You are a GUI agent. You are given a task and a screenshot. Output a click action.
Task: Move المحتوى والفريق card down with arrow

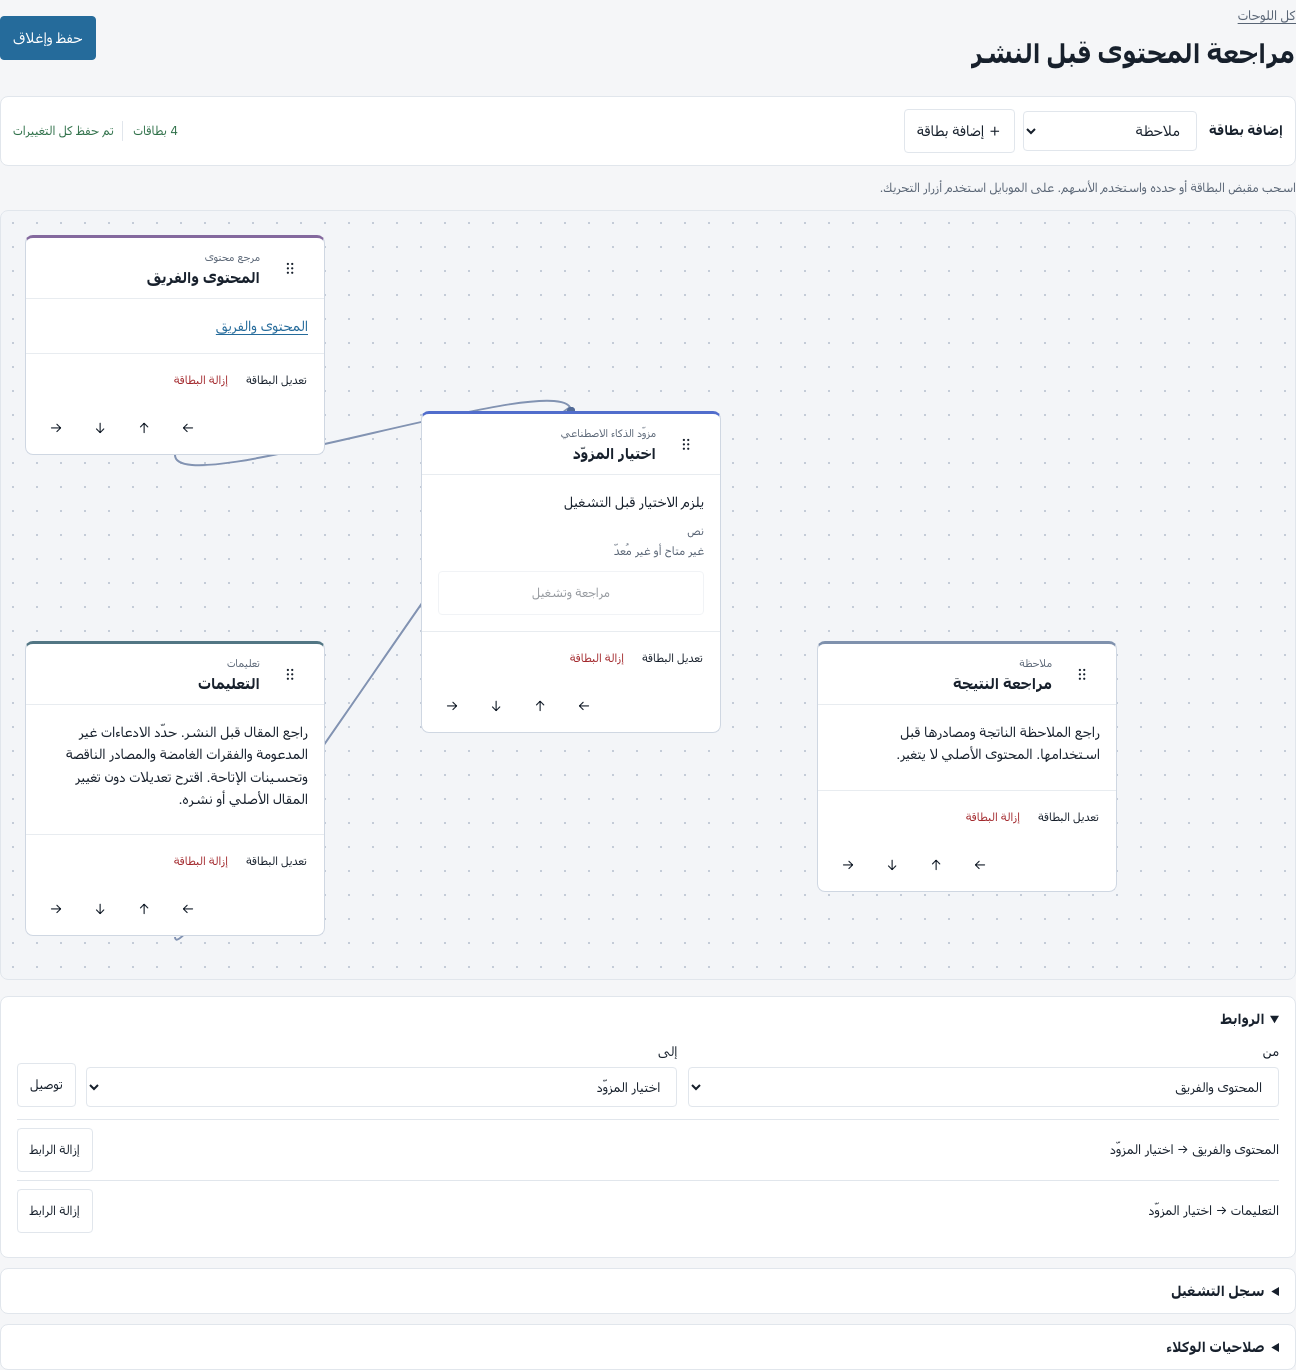tap(100, 428)
